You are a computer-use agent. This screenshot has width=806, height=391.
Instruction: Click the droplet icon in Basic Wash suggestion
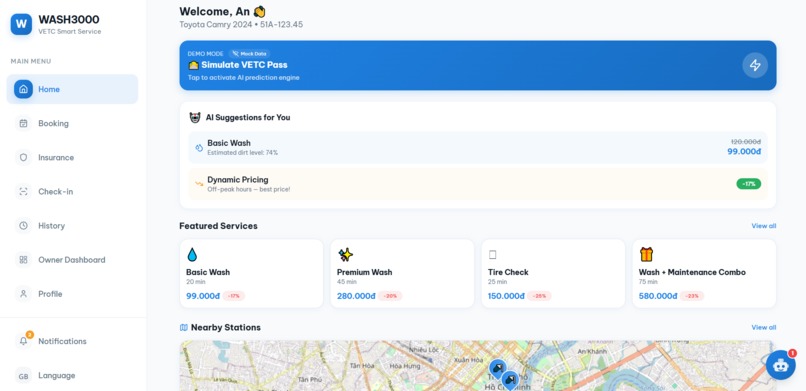pos(199,148)
